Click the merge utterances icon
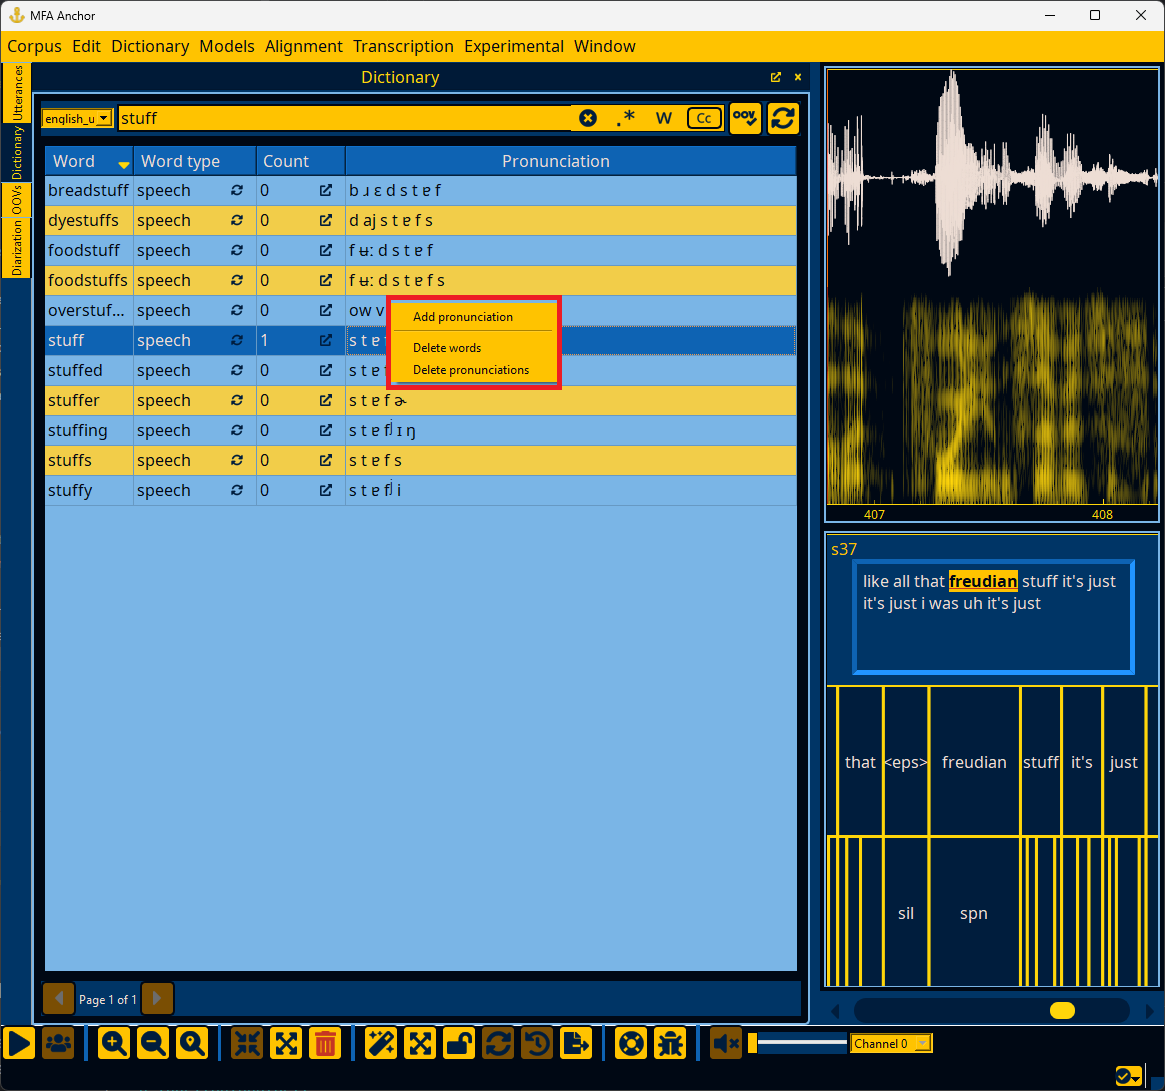1165x1091 pixels. tap(247, 1043)
